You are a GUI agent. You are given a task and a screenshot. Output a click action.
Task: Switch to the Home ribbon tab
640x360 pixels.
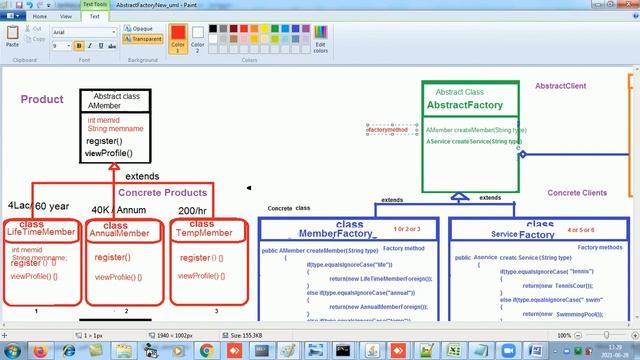[40, 16]
